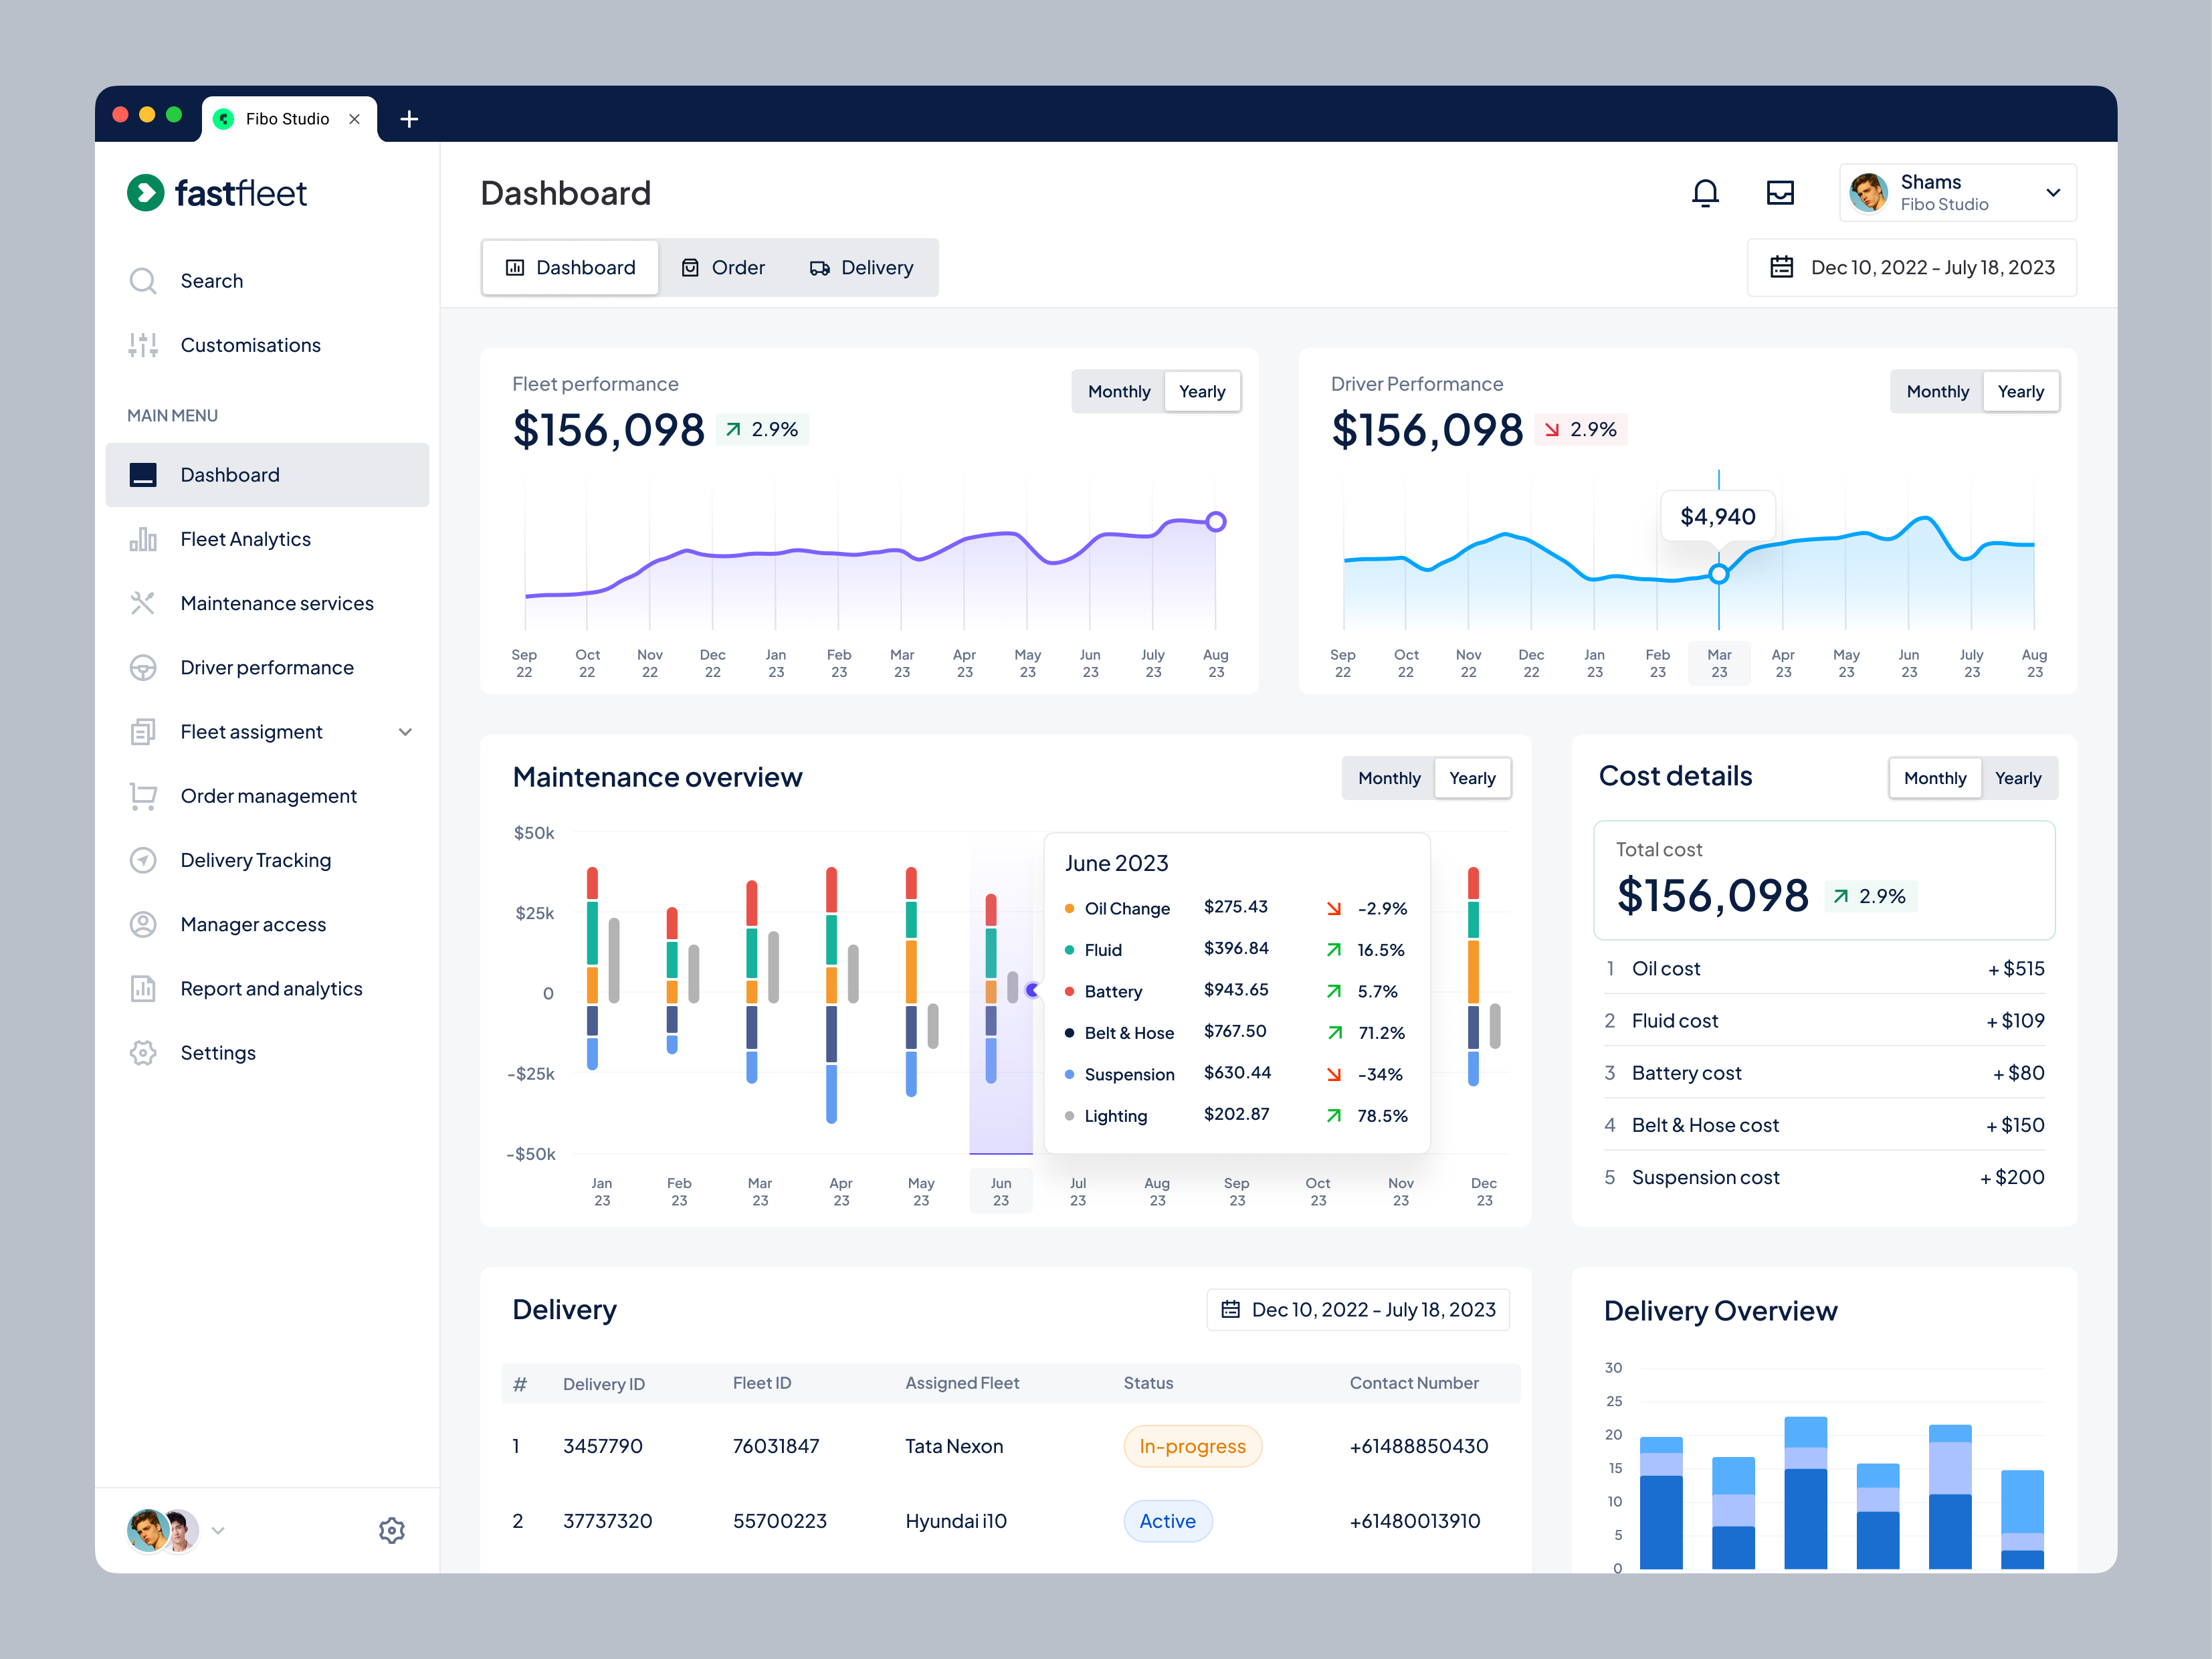2212x1659 pixels.
Task: Click the calendar icon next to the date range
Action: coord(1783,267)
